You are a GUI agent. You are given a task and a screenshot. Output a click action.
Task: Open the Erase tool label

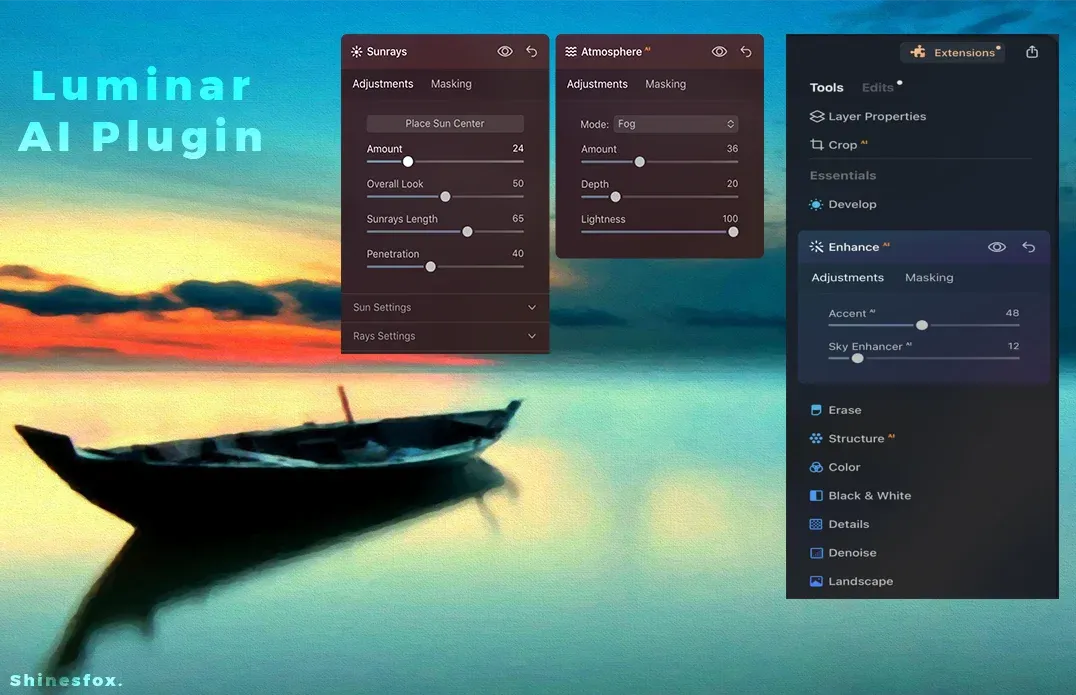845,410
